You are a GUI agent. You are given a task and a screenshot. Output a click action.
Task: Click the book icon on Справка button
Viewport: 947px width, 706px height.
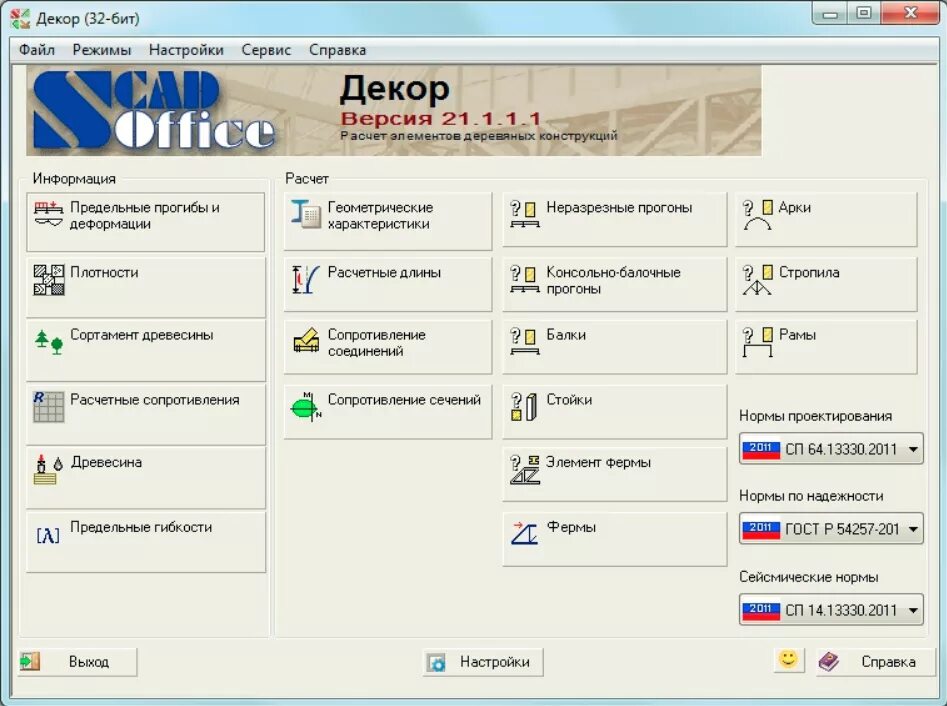click(829, 662)
